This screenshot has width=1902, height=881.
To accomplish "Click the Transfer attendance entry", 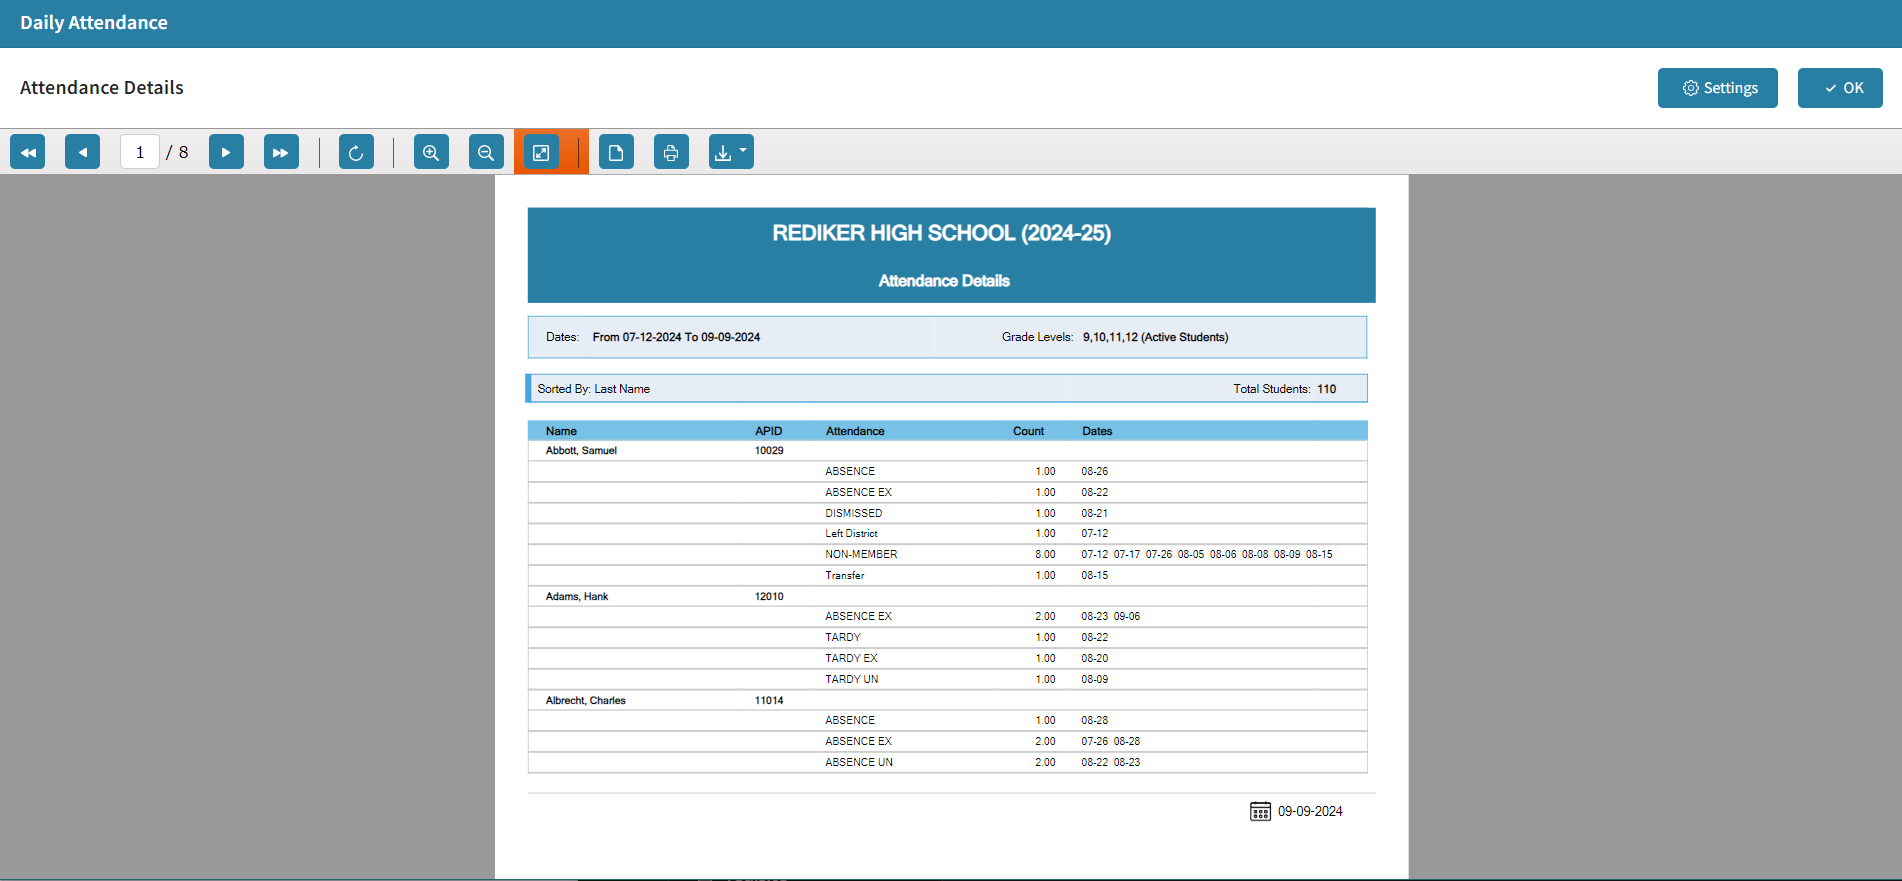I will click(845, 576).
